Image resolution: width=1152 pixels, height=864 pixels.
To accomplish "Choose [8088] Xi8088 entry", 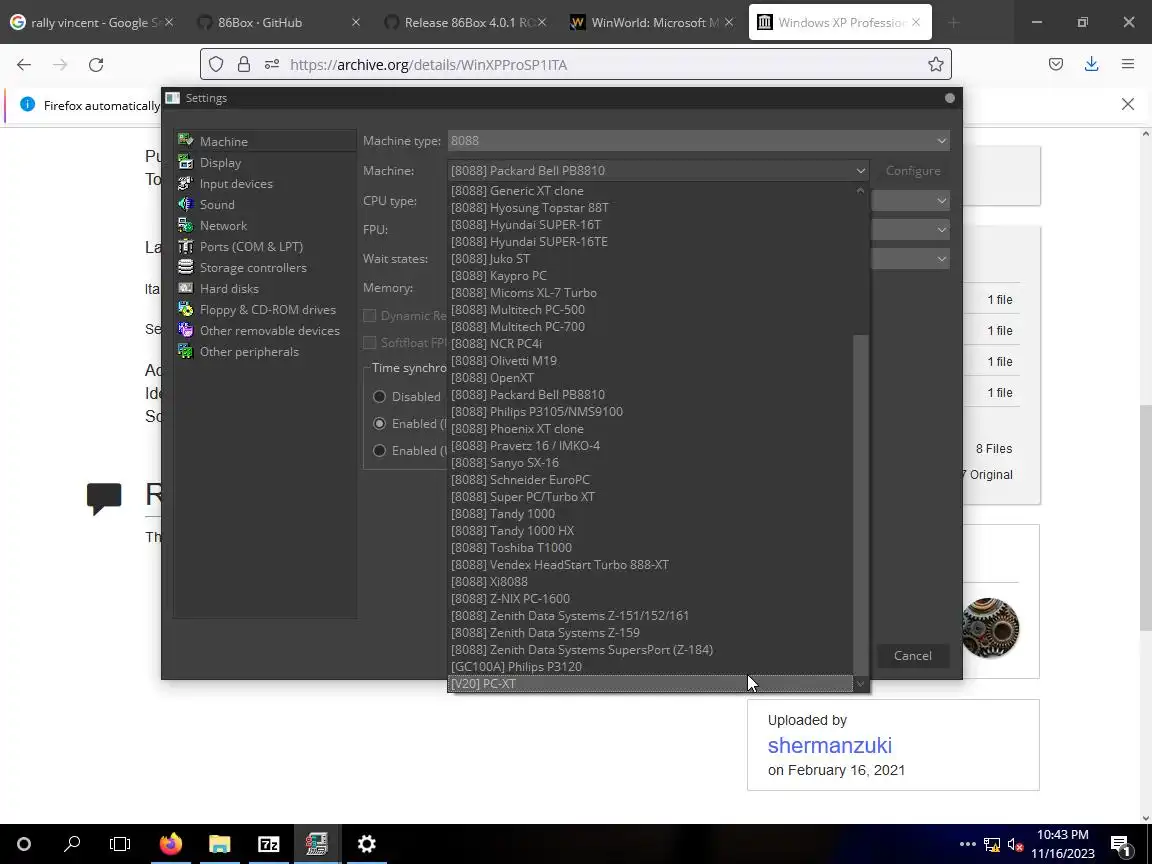I will pyautogui.click(x=650, y=582).
